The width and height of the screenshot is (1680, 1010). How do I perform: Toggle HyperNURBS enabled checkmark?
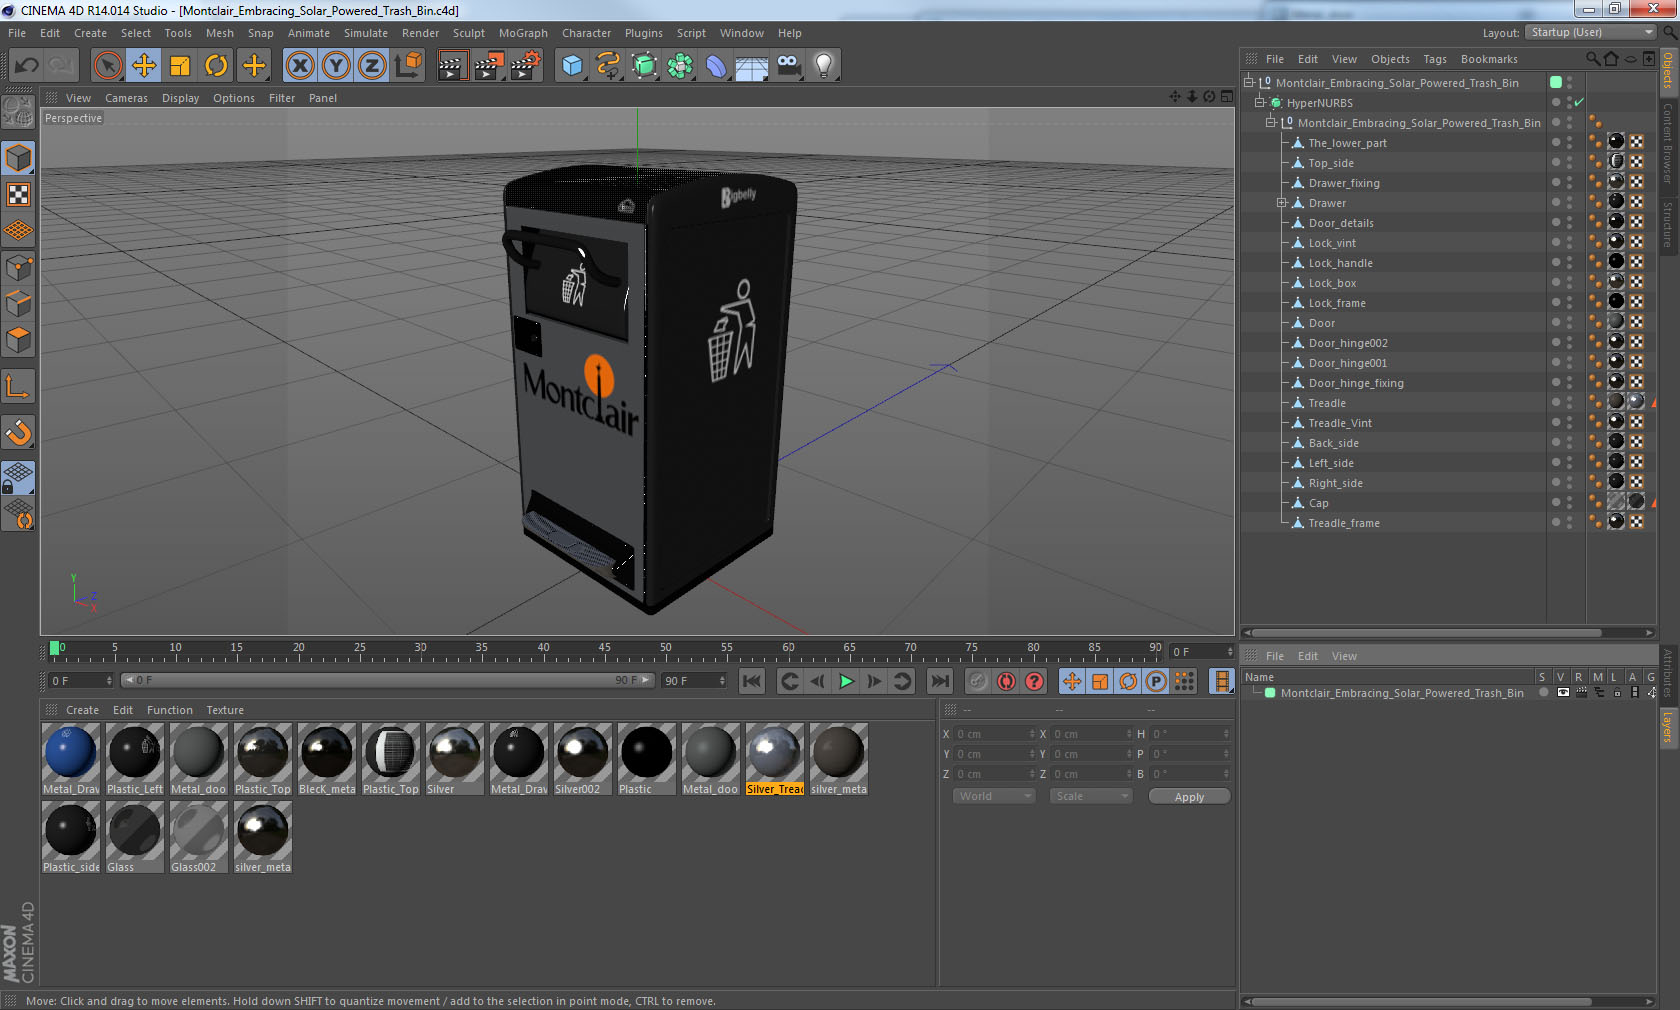click(x=1579, y=103)
